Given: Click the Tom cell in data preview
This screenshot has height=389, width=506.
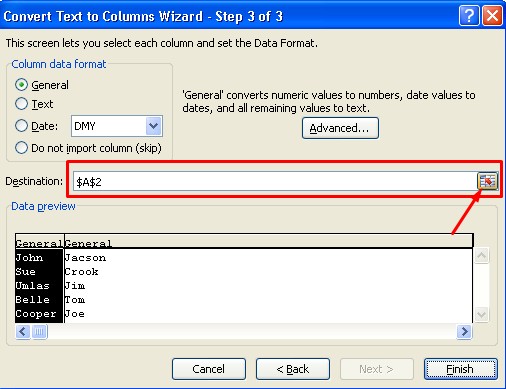Looking at the screenshot, I should [75, 300].
